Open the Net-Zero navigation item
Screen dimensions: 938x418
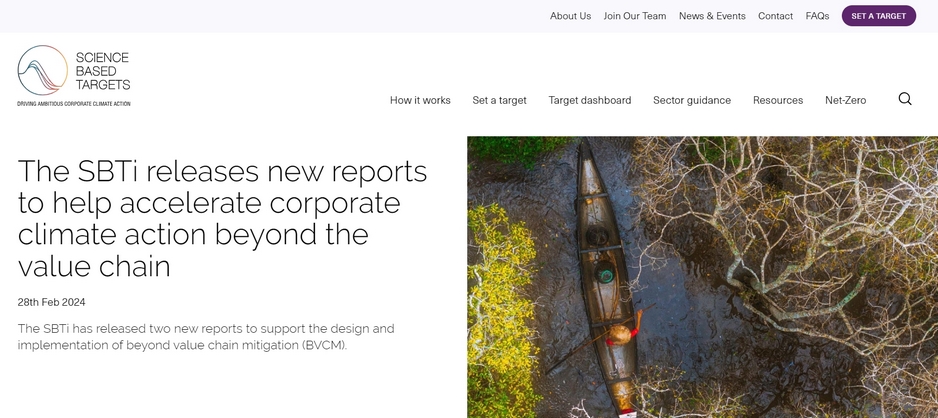(845, 100)
